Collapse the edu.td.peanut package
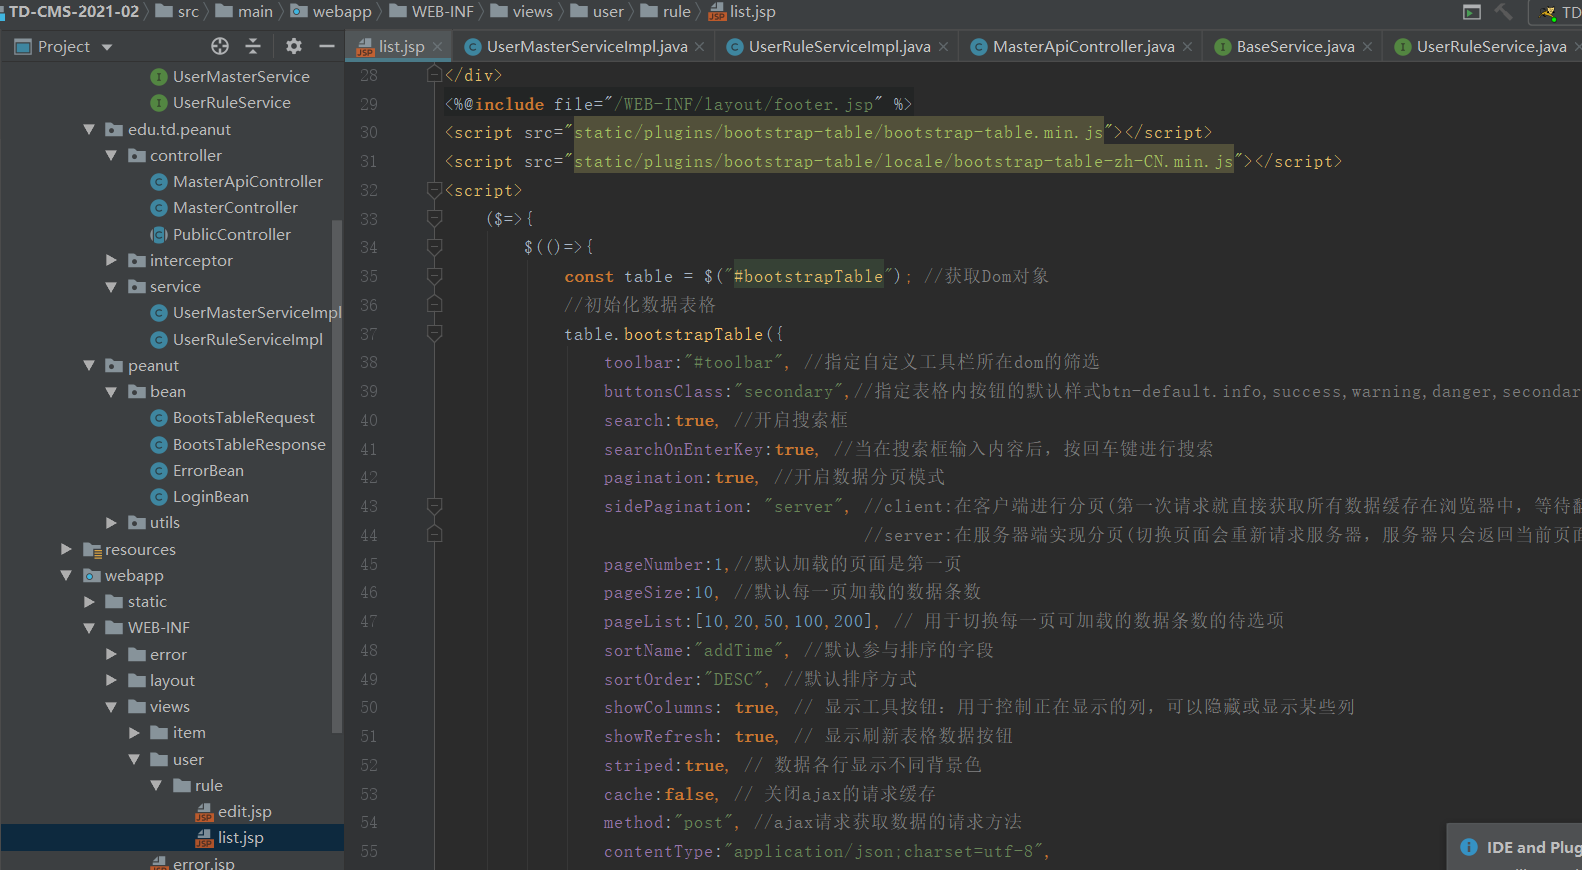Screen dimensions: 1582x870 [x=89, y=129]
